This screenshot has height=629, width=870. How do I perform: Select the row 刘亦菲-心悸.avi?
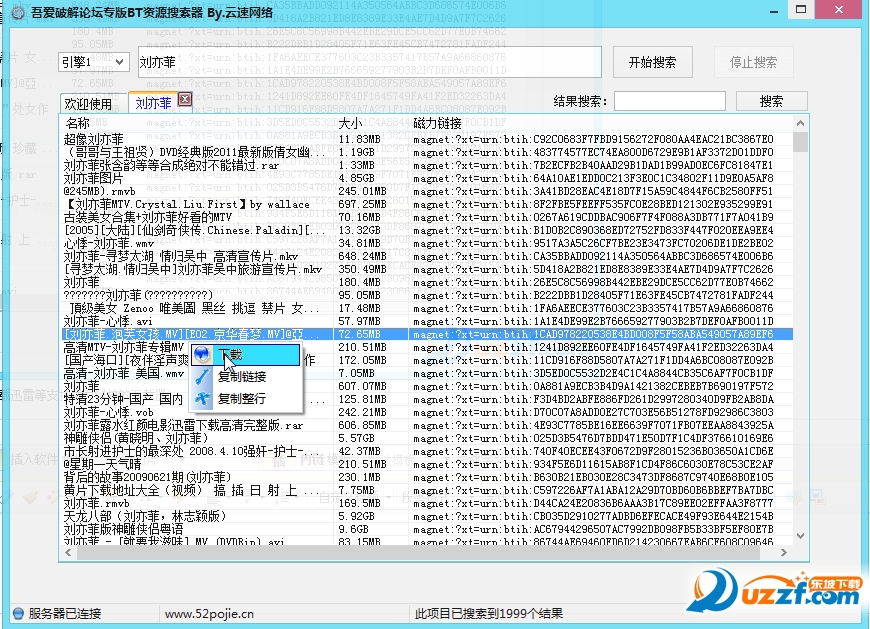[x=427, y=321]
